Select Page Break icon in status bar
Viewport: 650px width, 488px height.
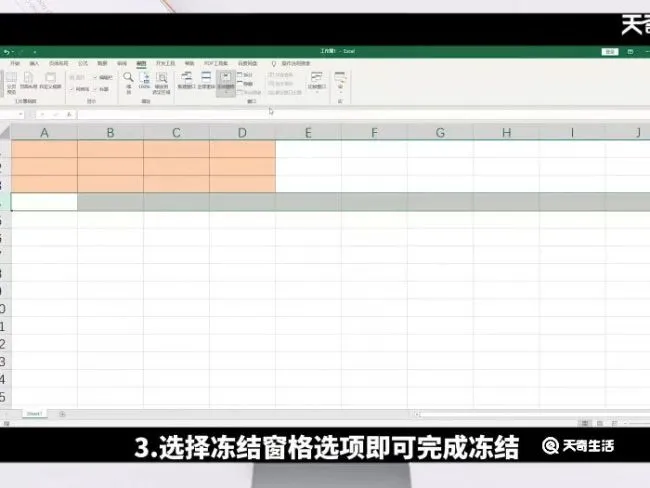coord(614,423)
